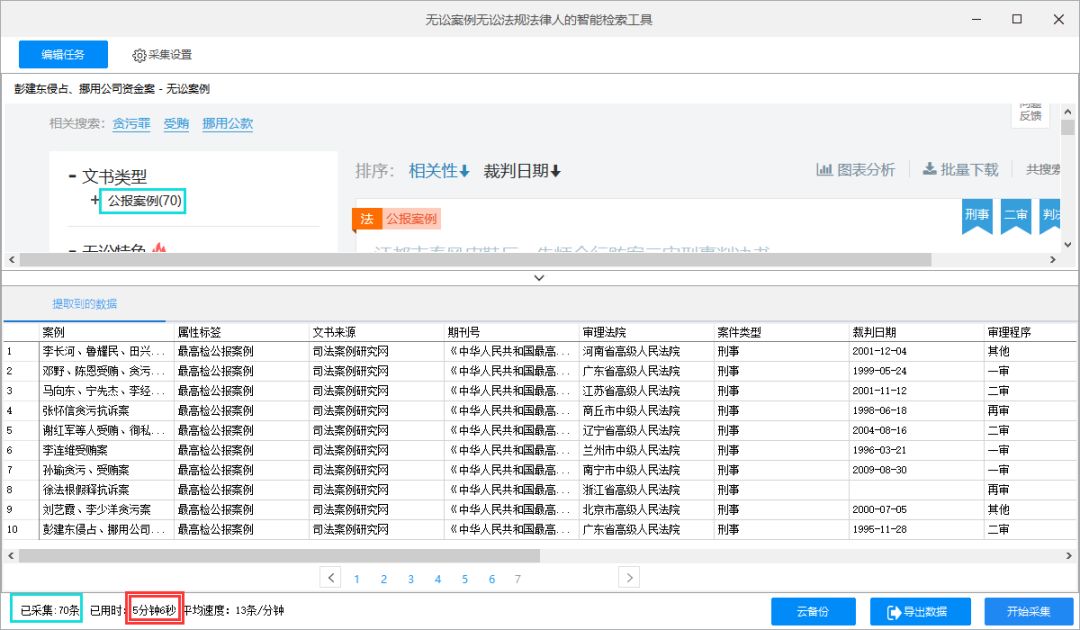
Task: Go to next results page arrow
Action: point(629,577)
